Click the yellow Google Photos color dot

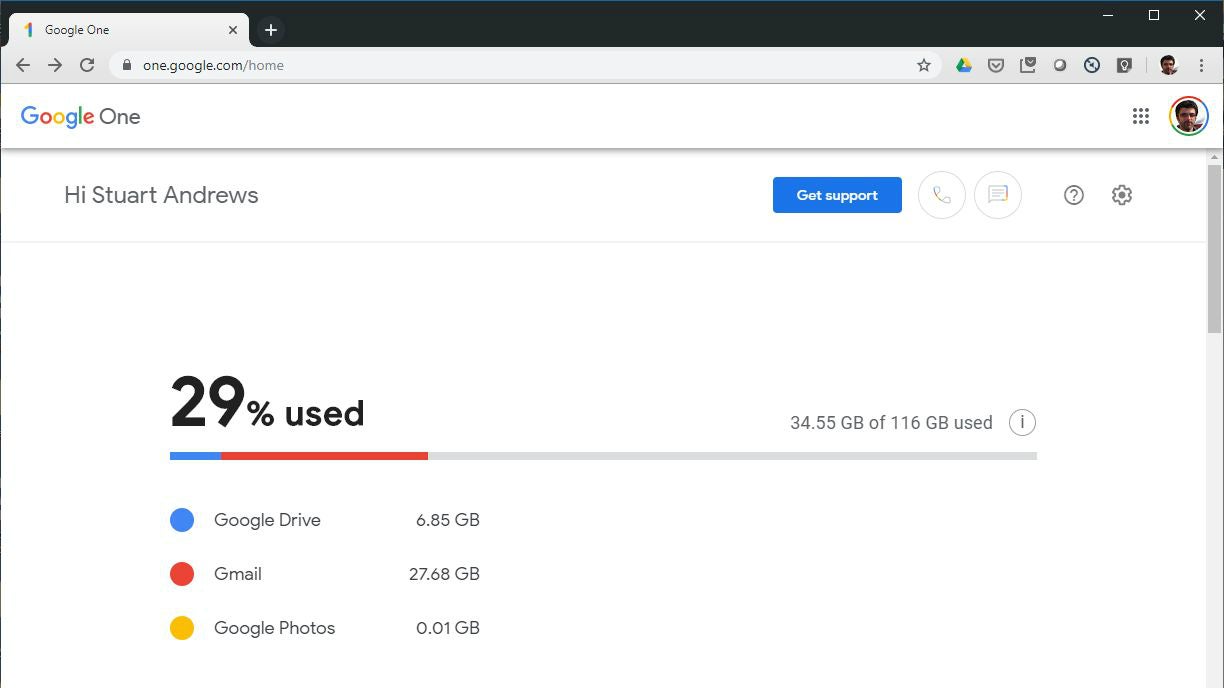pos(182,628)
